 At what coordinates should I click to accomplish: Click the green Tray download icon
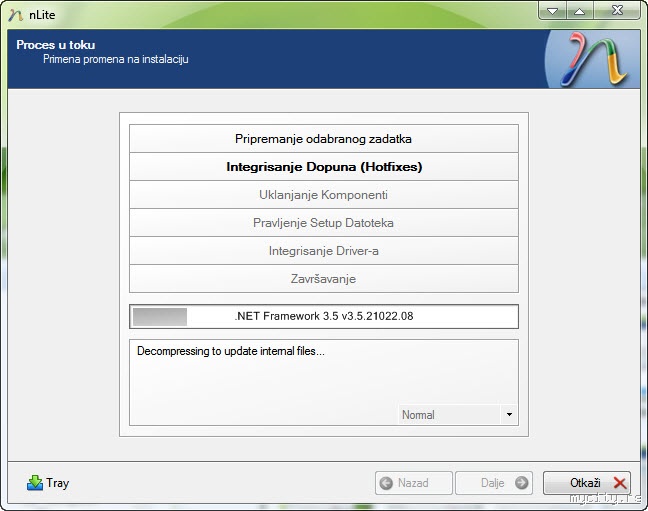pos(35,482)
